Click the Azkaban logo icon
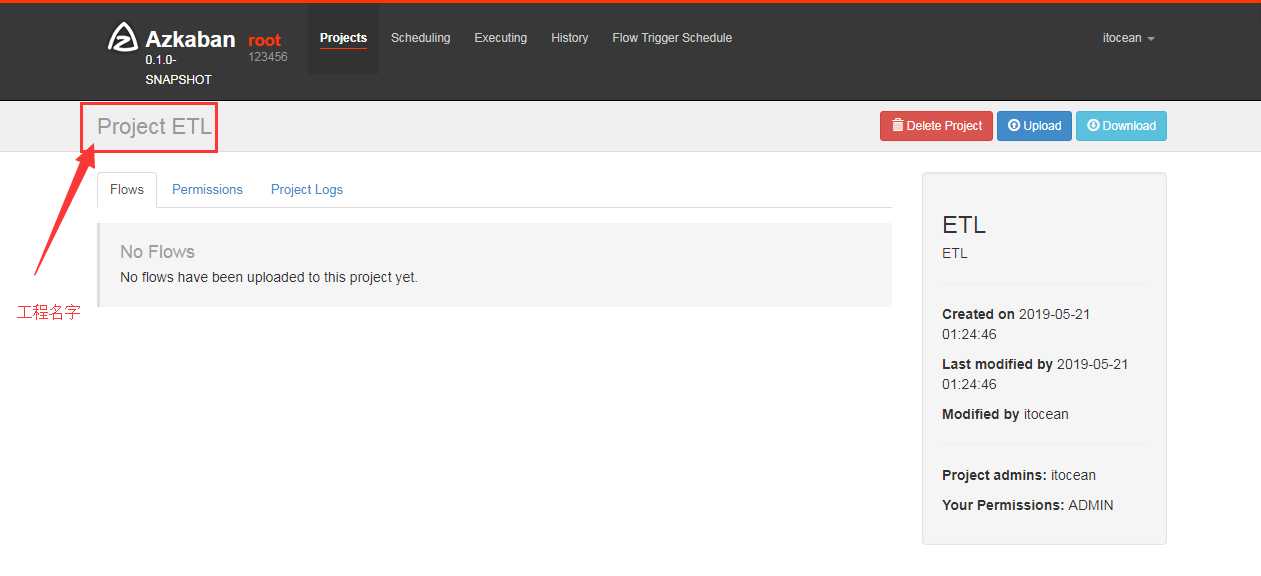 123,37
